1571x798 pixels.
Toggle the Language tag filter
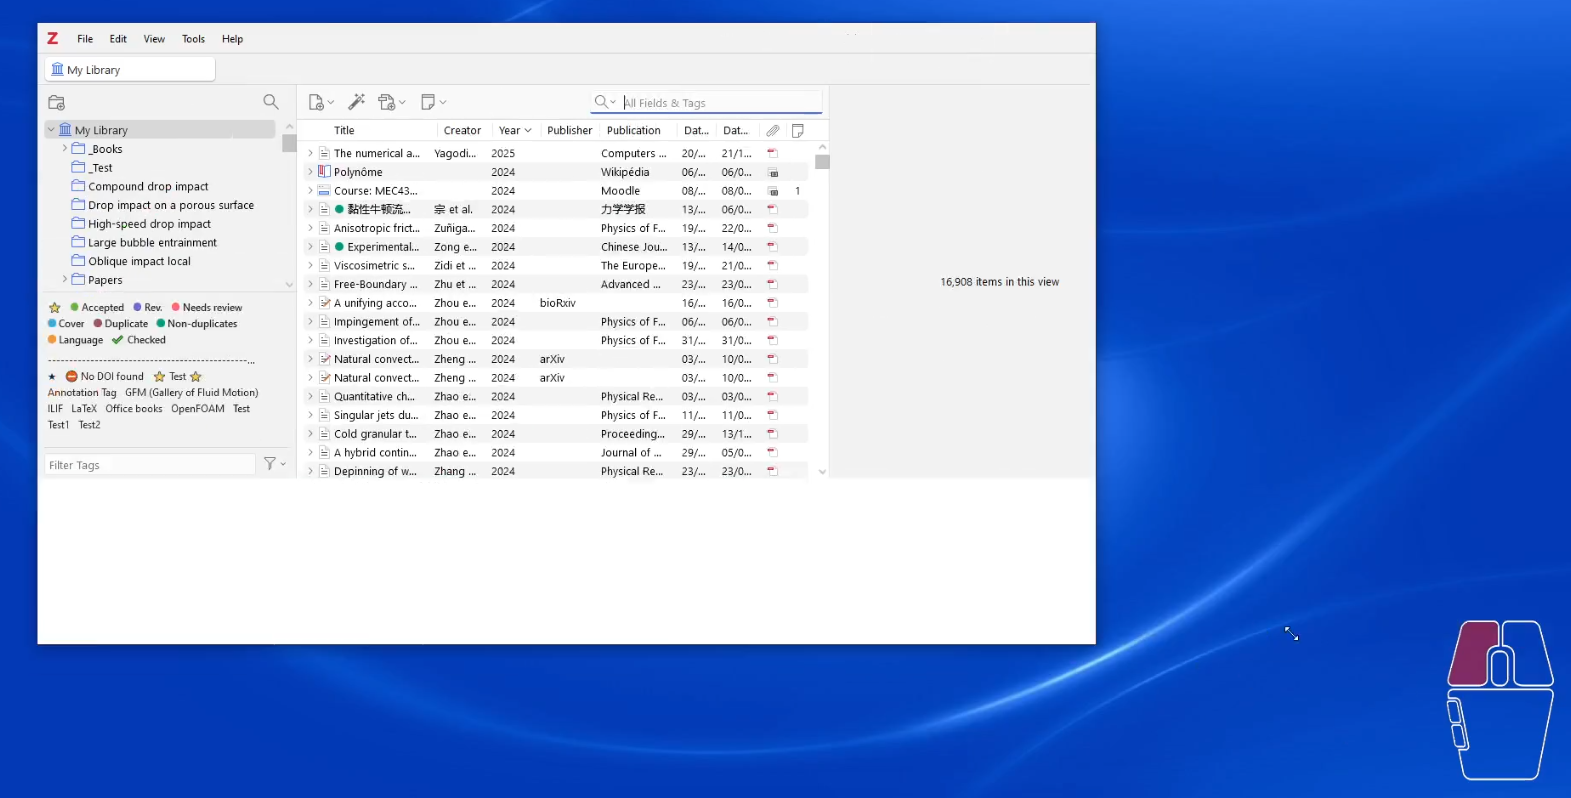(75, 340)
